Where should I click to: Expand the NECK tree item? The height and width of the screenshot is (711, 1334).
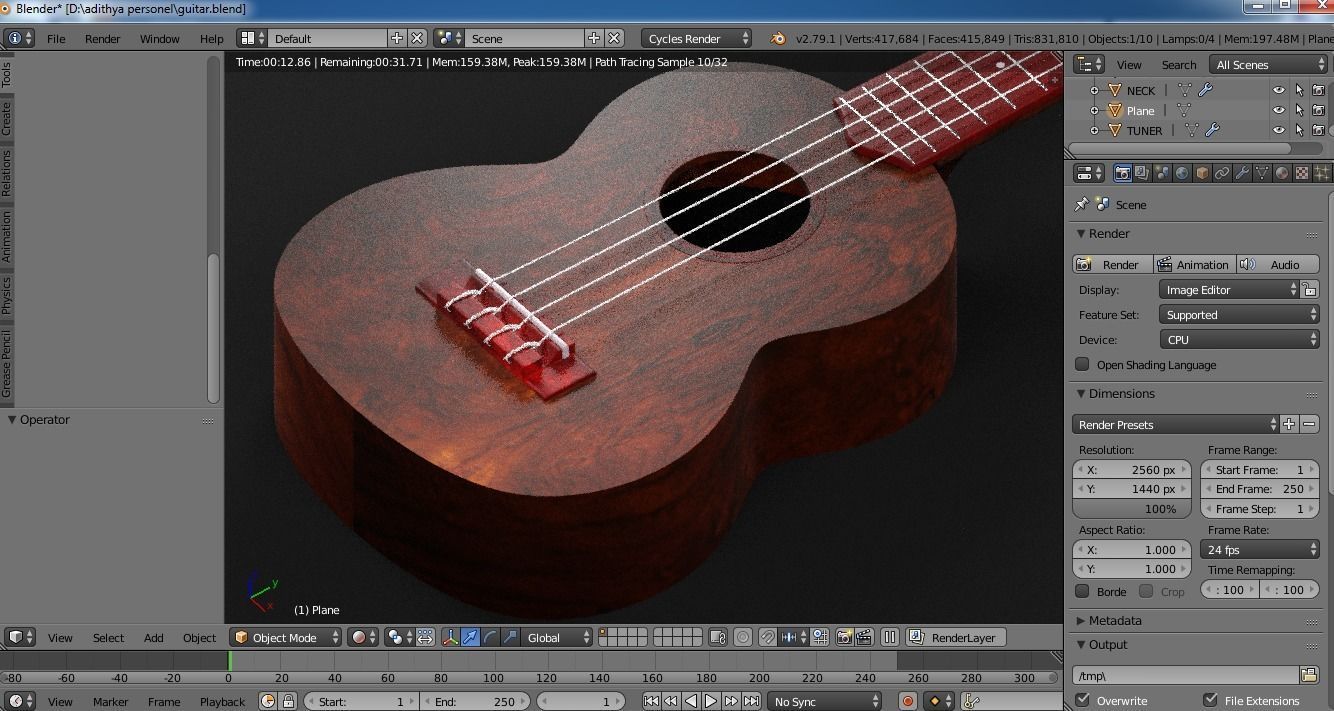point(1094,90)
